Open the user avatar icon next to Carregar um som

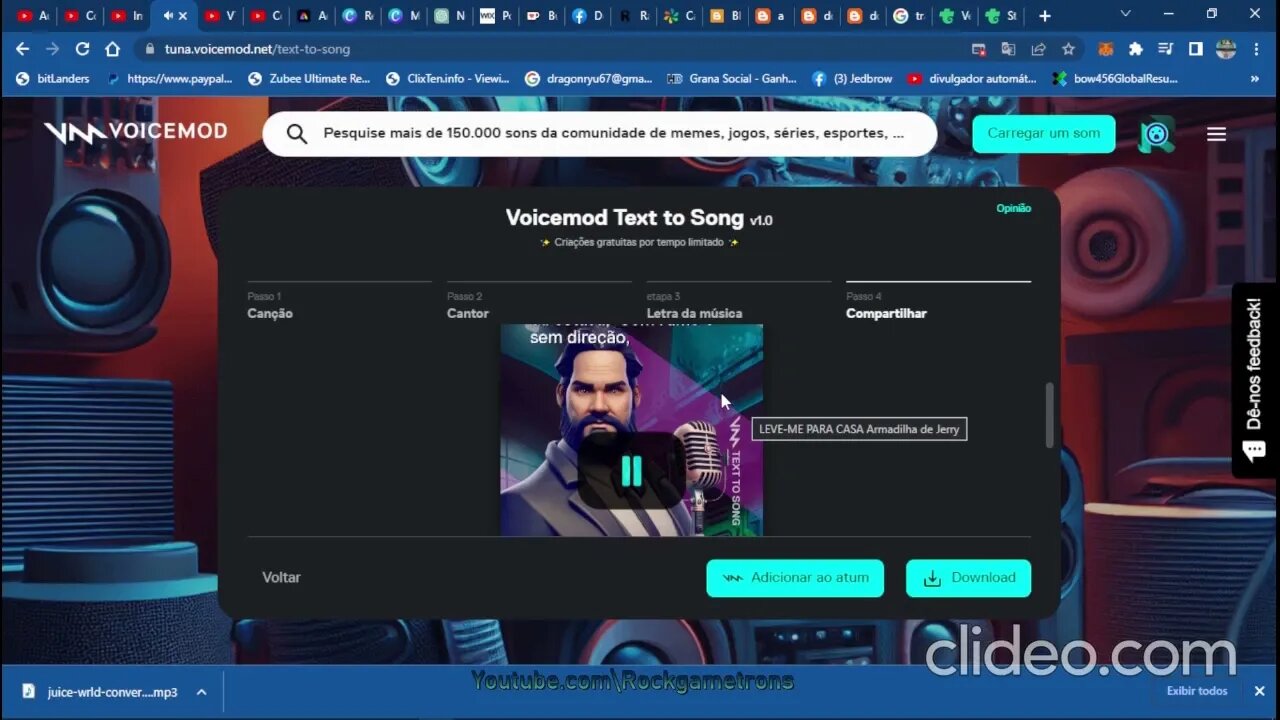(1157, 134)
